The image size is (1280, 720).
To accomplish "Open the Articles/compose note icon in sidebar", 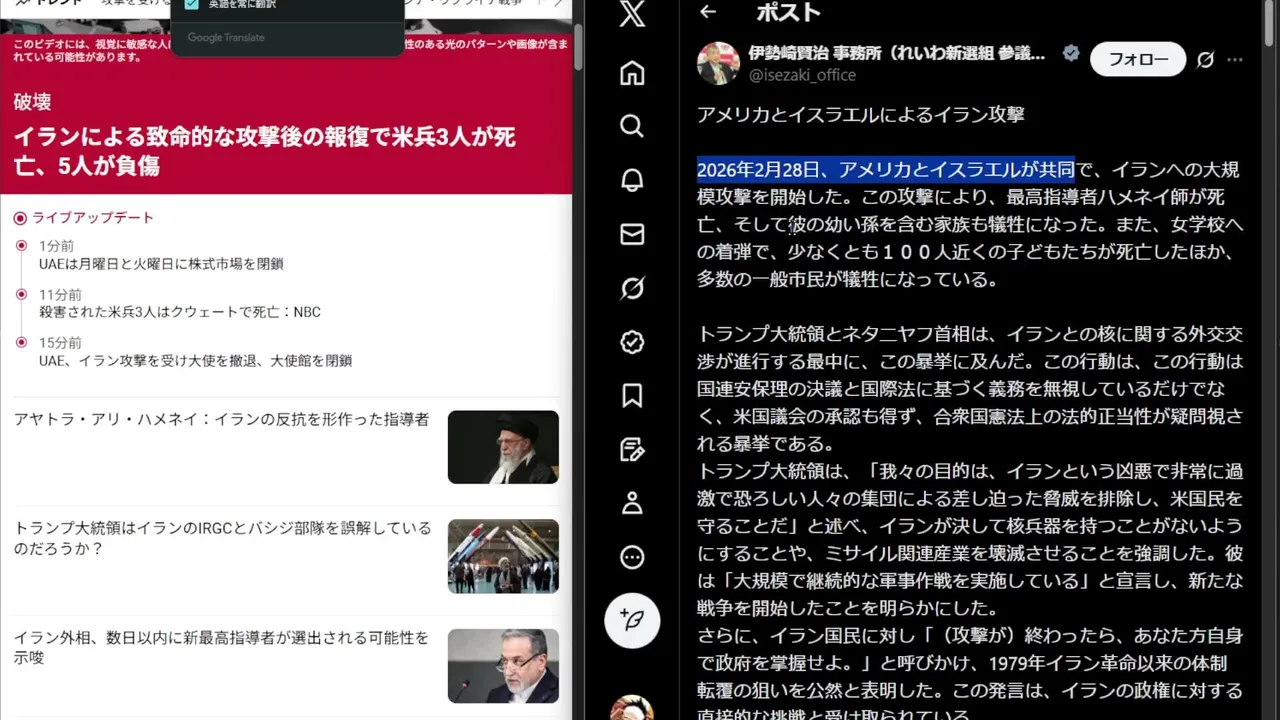I will pos(632,449).
